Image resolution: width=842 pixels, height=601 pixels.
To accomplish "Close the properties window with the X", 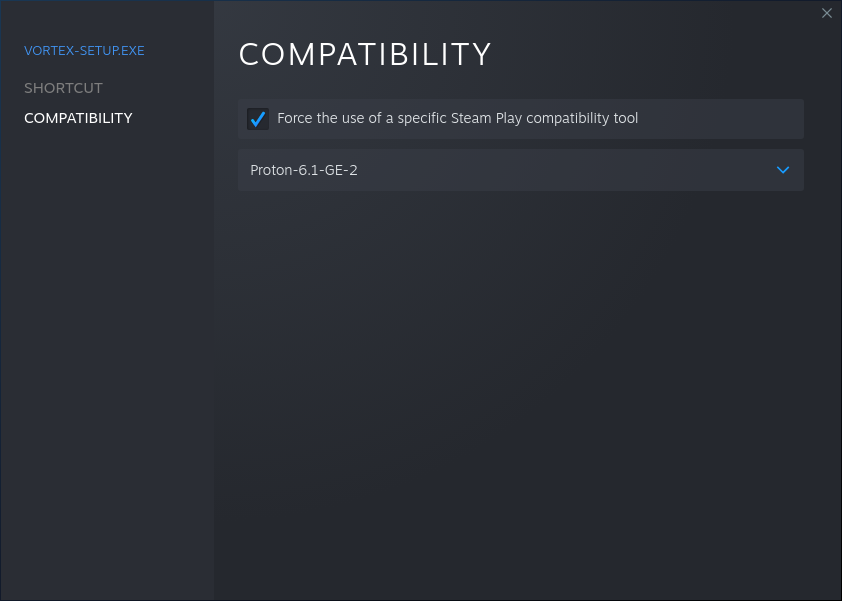I will point(826,13).
